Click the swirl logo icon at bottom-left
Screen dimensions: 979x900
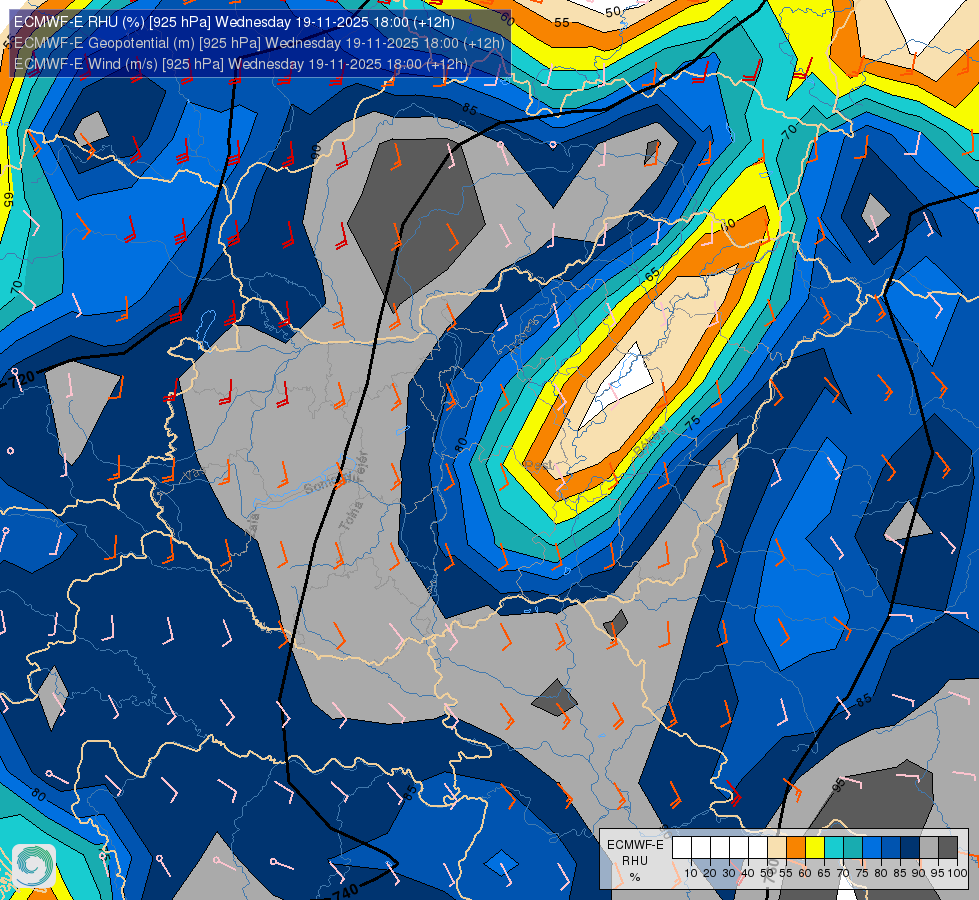click(34, 865)
